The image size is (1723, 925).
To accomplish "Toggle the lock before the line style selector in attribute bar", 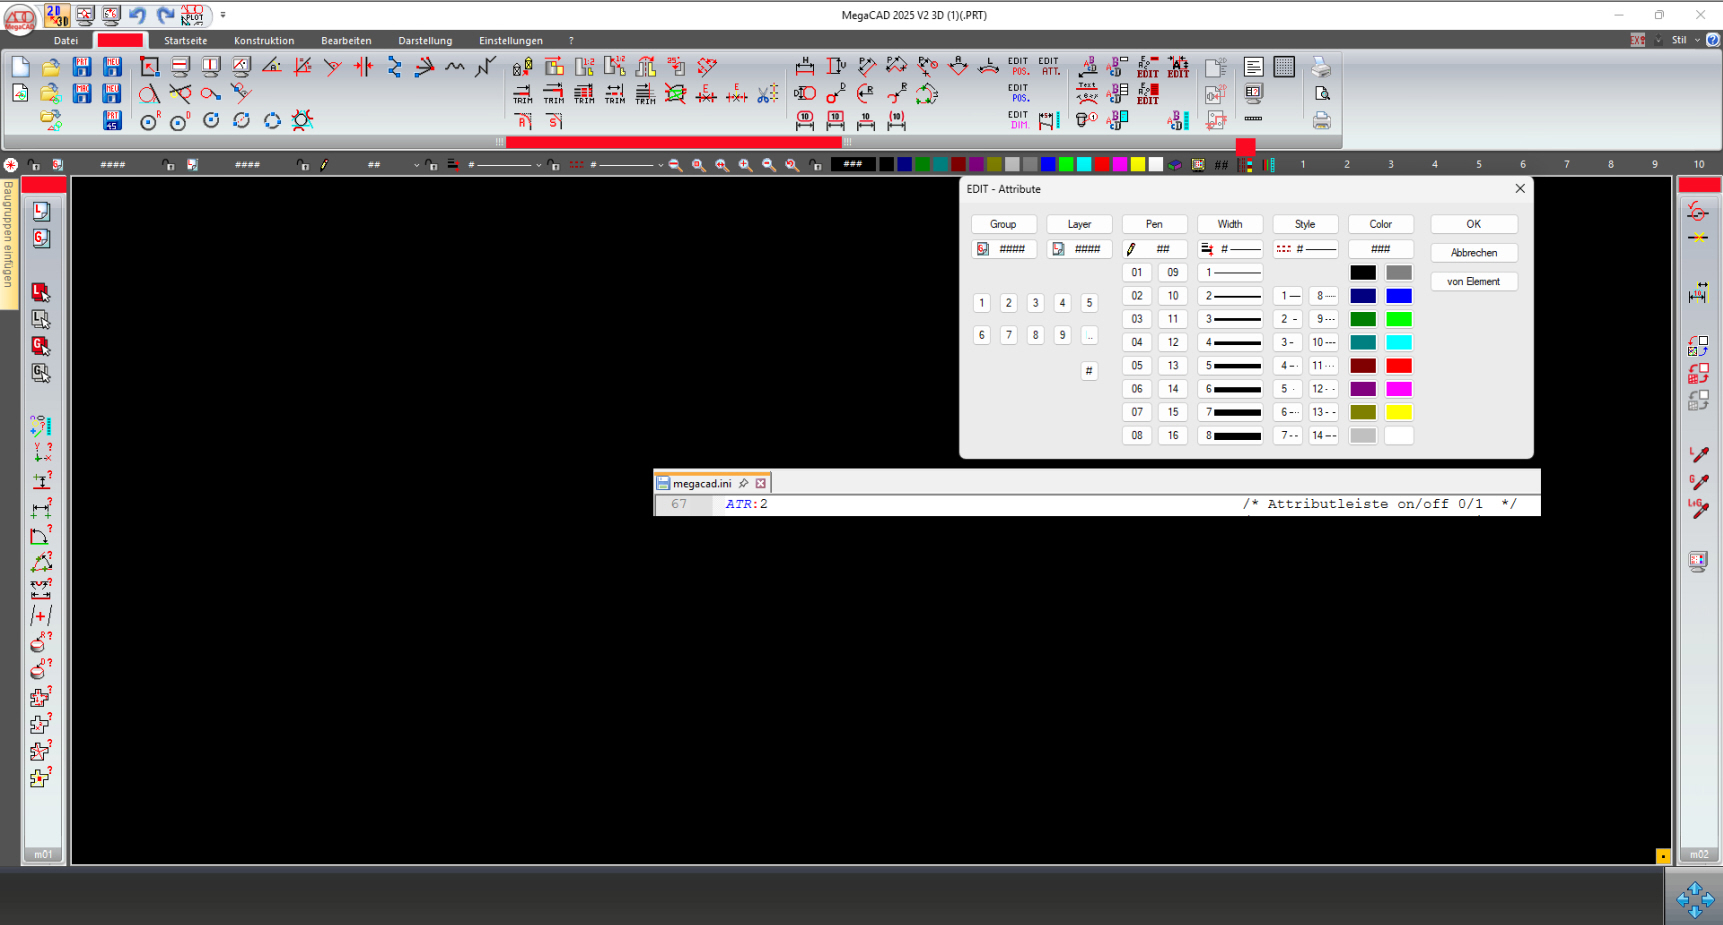I will [x=554, y=165].
